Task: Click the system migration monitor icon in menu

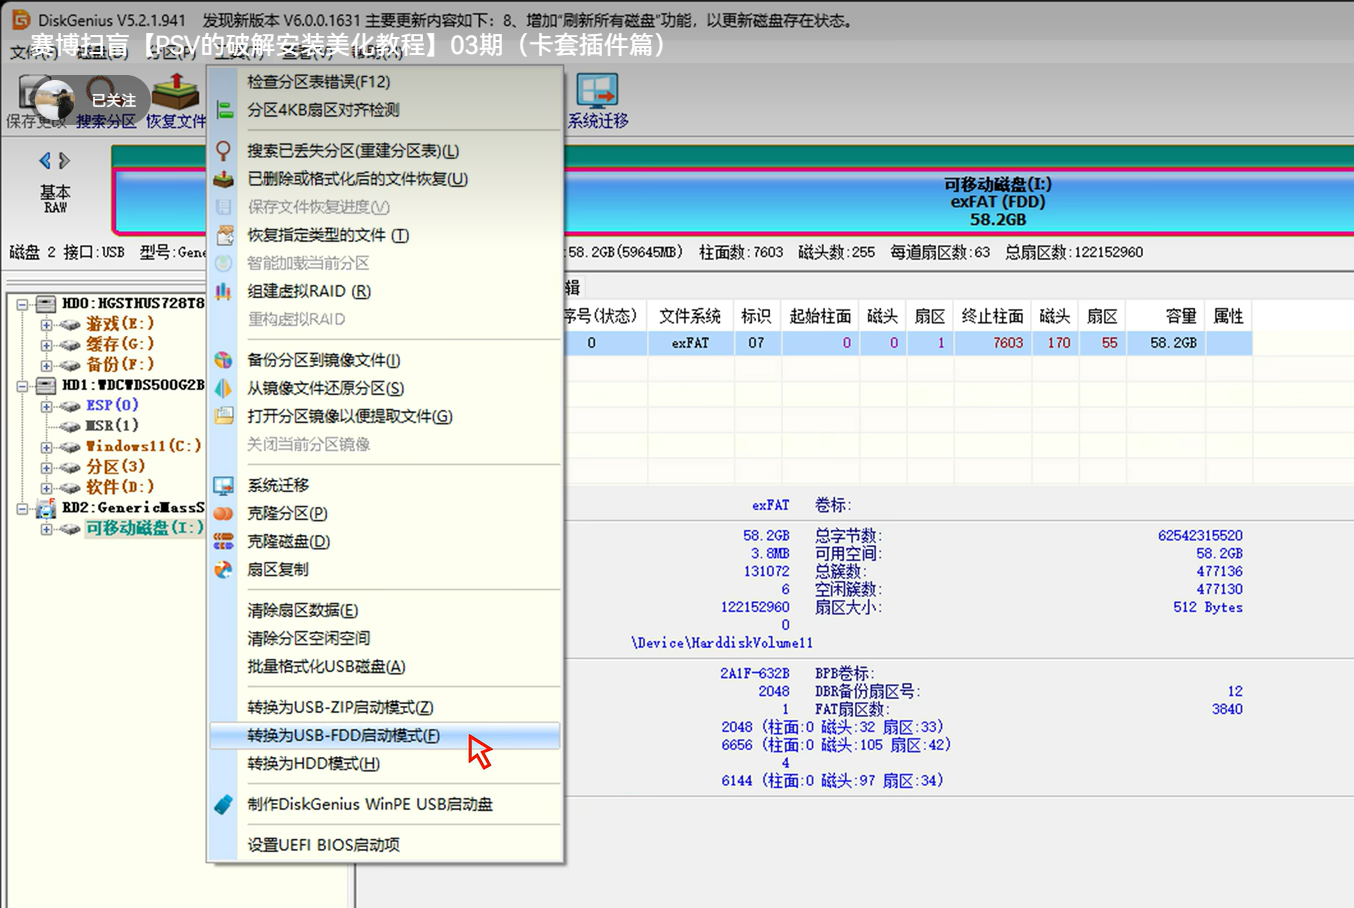Action: tap(224, 485)
